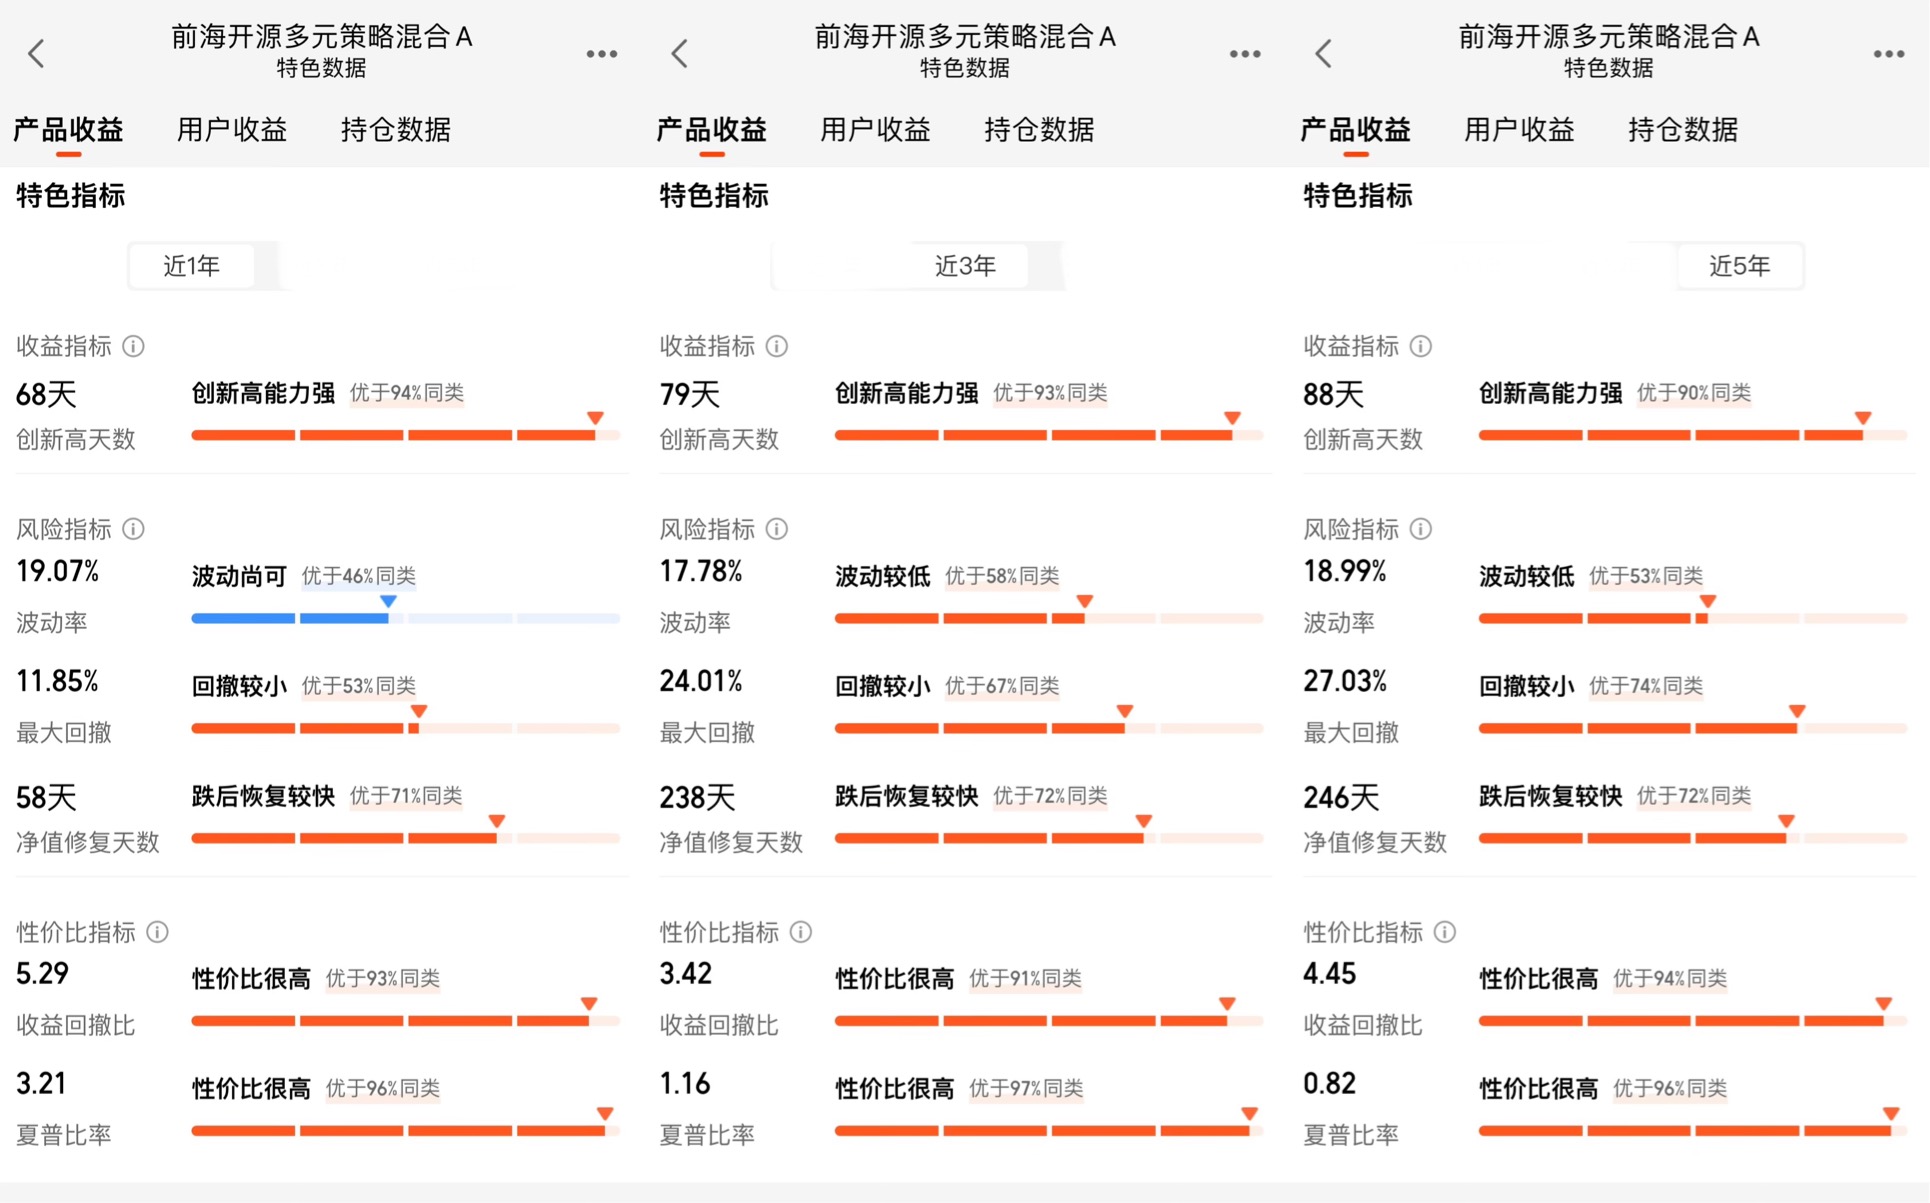Image resolution: width=1930 pixels, height=1203 pixels.
Task: Tap the 238天 净值修复天数 value
Action: click(697, 798)
